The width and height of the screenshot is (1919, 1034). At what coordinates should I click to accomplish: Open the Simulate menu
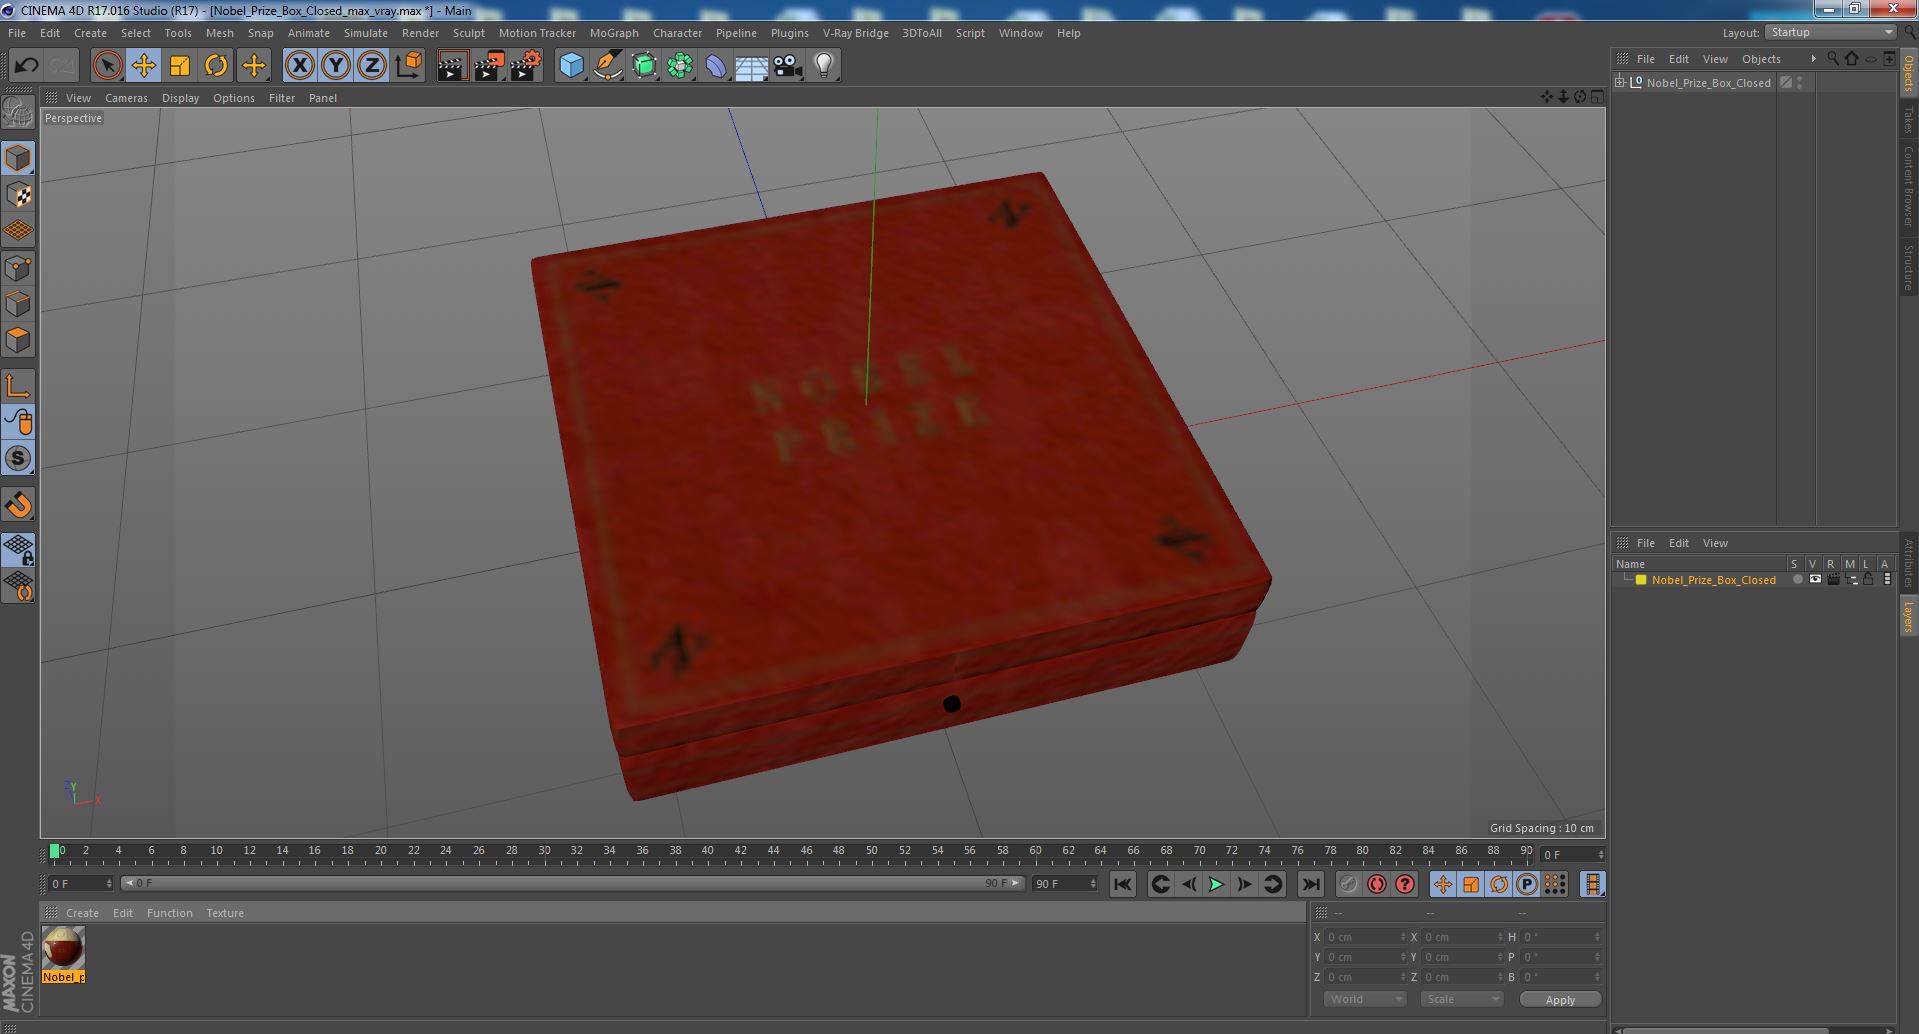pyautogui.click(x=366, y=33)
